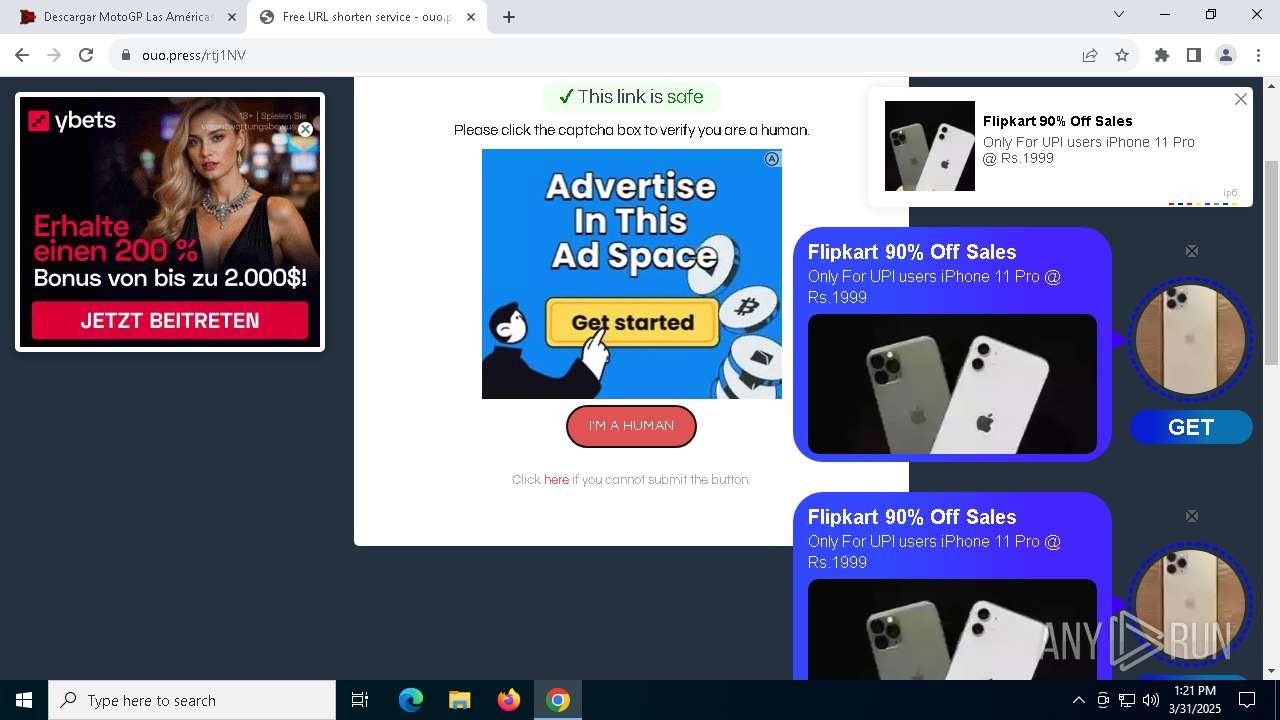The width and height of the screenshot is (1280, 720).
Task: Click the top notification Flipkart 90% Off Sales title
Action: [x=1058, y=121]
